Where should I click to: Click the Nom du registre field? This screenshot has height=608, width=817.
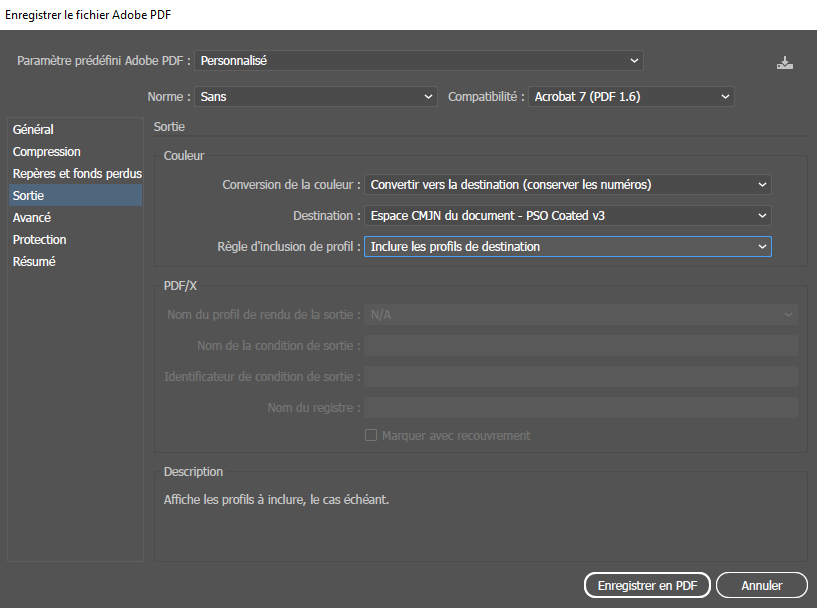click(580, 408)
